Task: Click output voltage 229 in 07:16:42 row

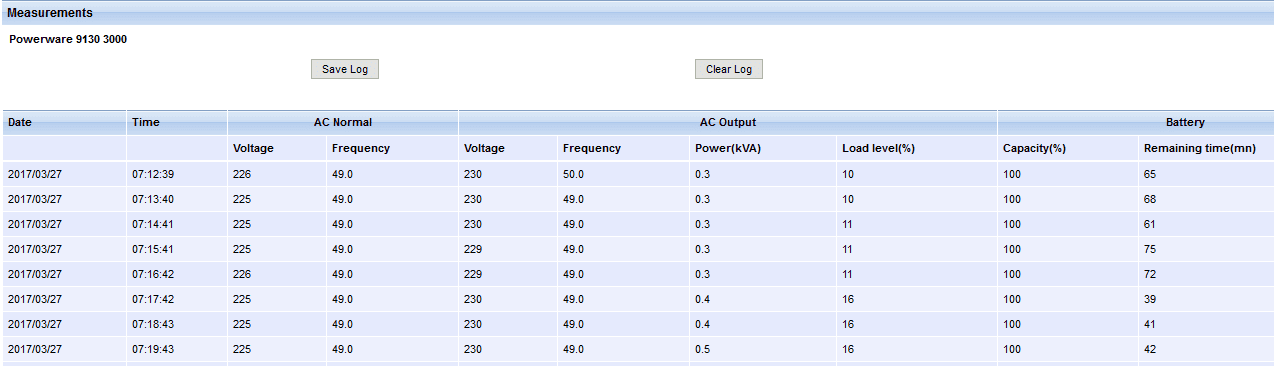Action: pyautogui.click(x=473, y=274)
